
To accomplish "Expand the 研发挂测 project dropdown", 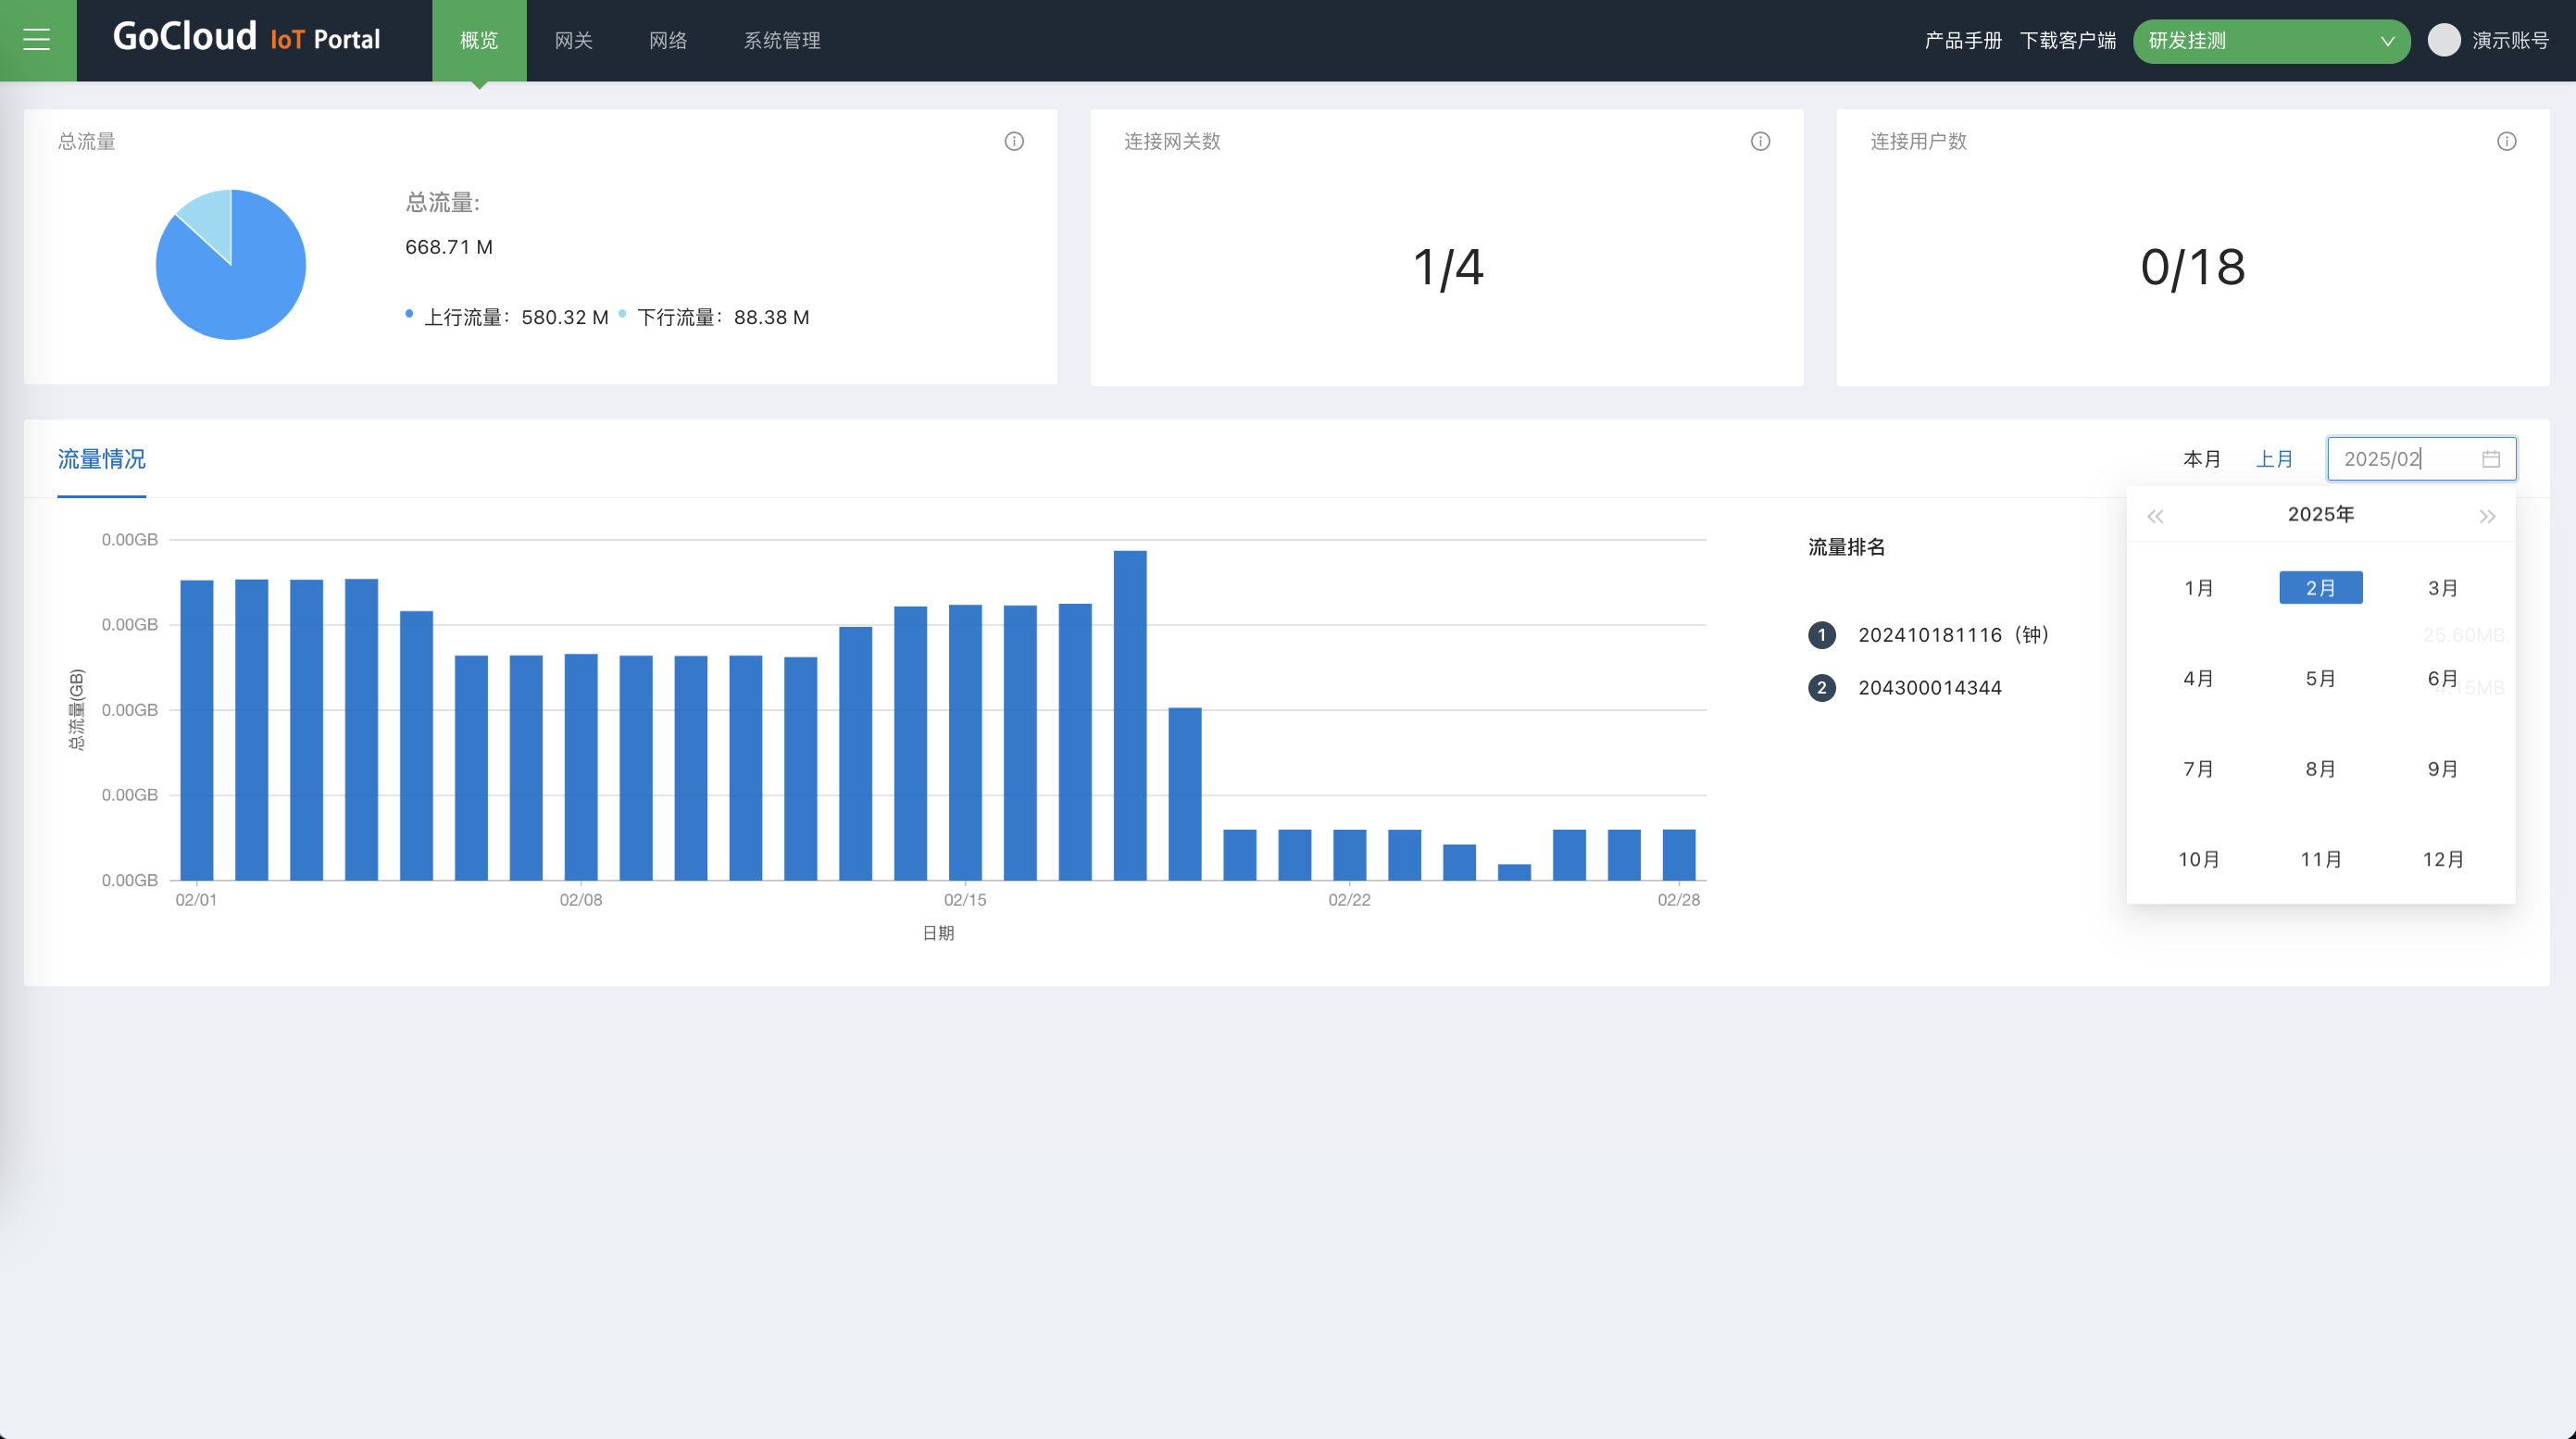I will [x=2270, y=41].
